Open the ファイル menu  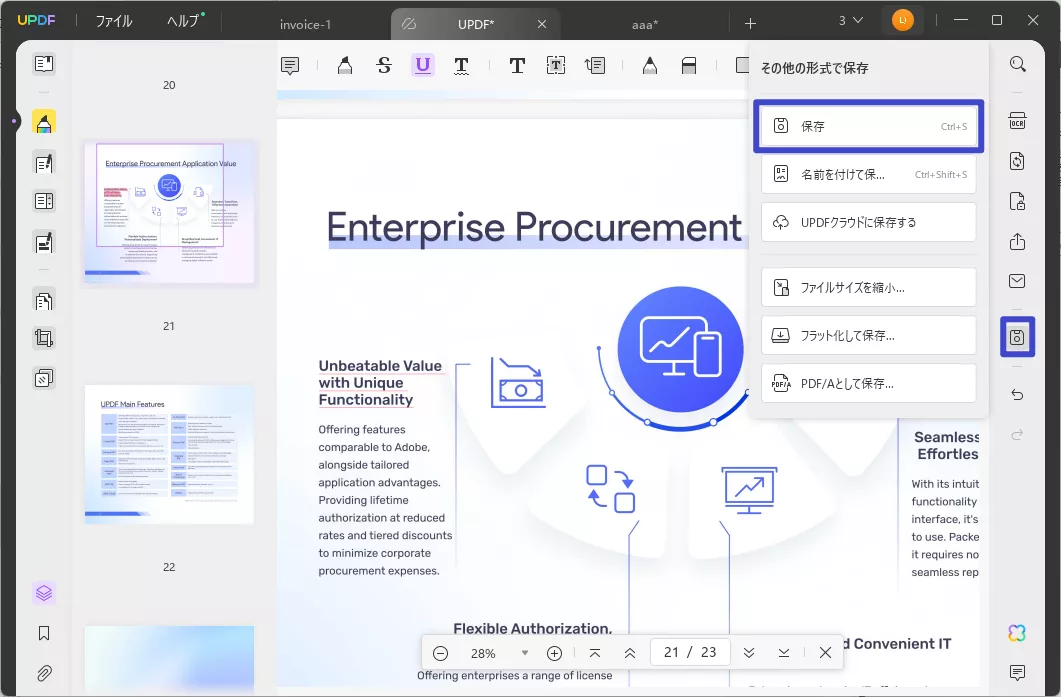pyautogui.click(x=114, y=21)
